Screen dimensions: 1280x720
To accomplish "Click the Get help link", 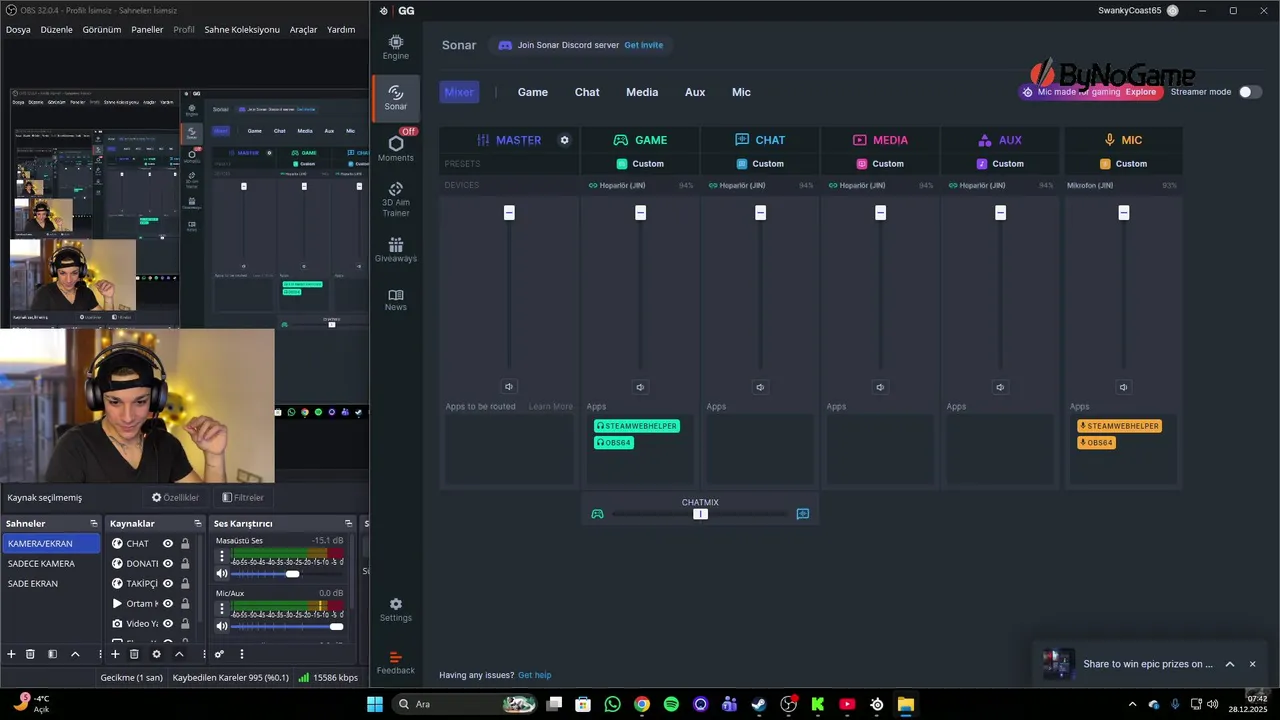I will point(535,675).
